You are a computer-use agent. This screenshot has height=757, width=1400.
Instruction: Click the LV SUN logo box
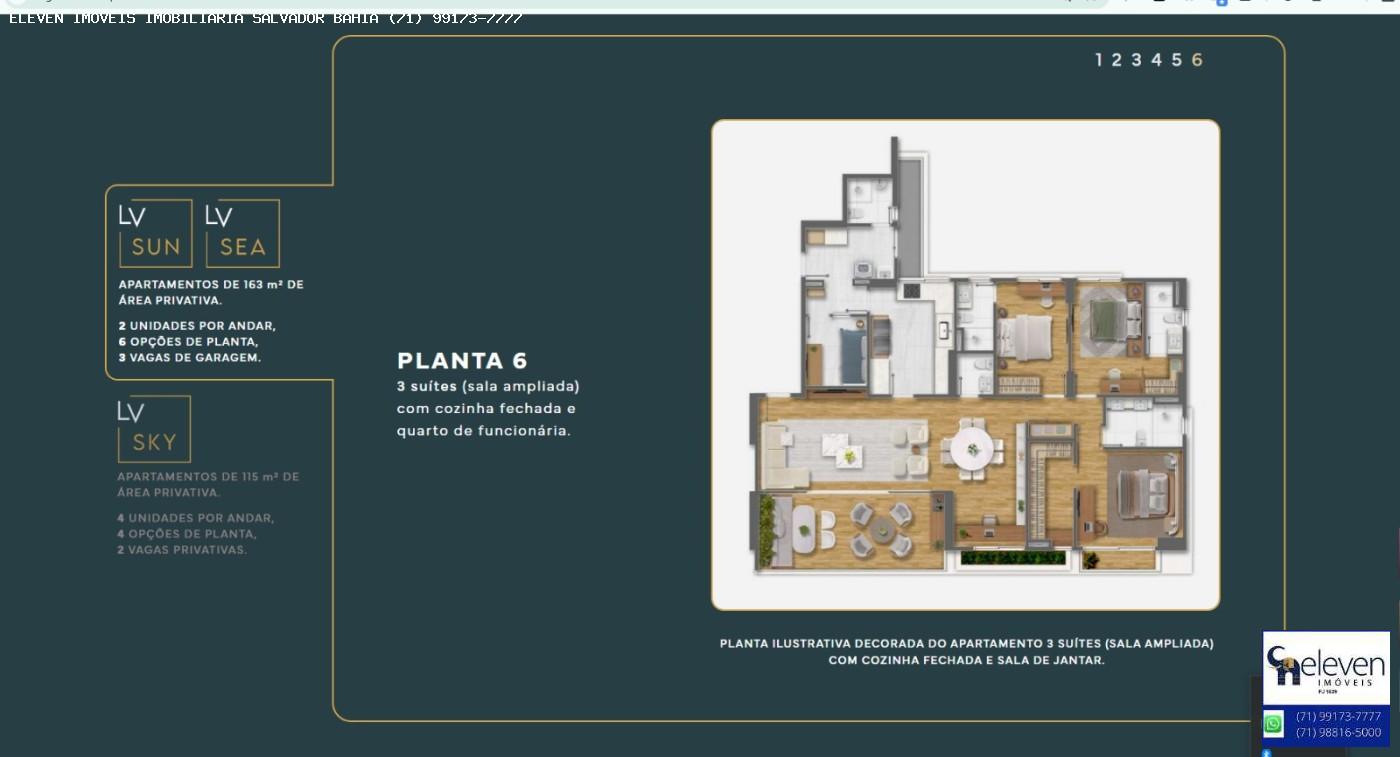pos(155,233)
